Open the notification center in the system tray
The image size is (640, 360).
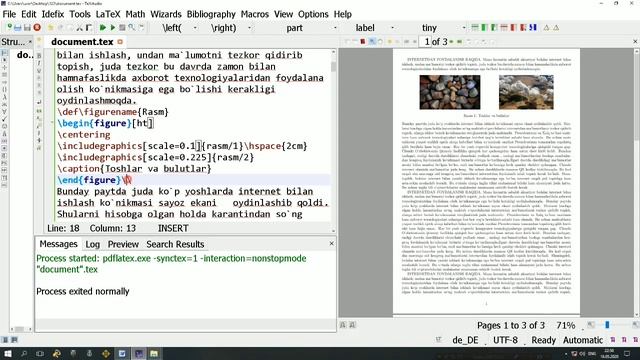click(627, 353)
